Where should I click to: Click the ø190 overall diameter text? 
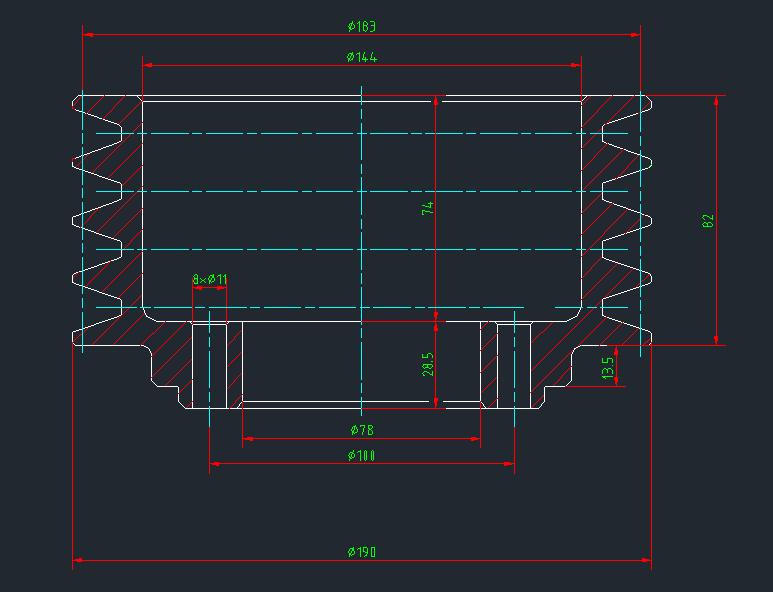(361, 552)
